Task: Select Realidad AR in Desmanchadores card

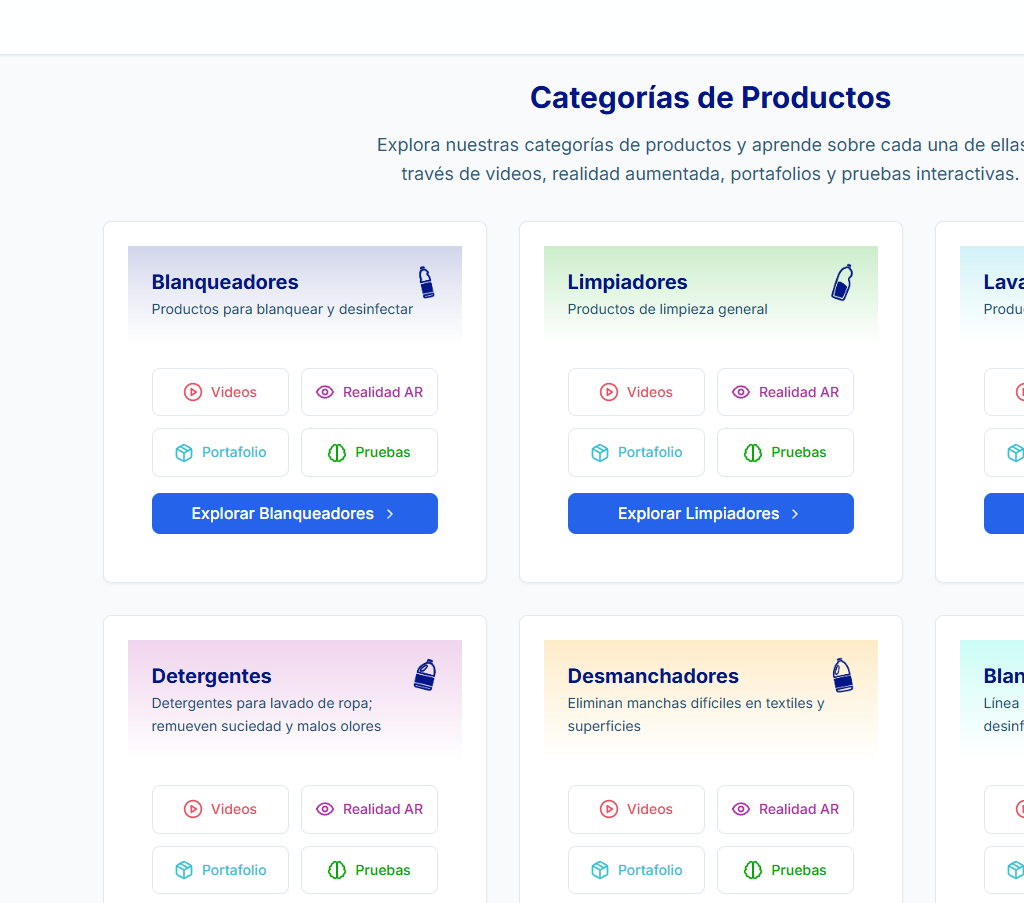Action: pos(785,809)
